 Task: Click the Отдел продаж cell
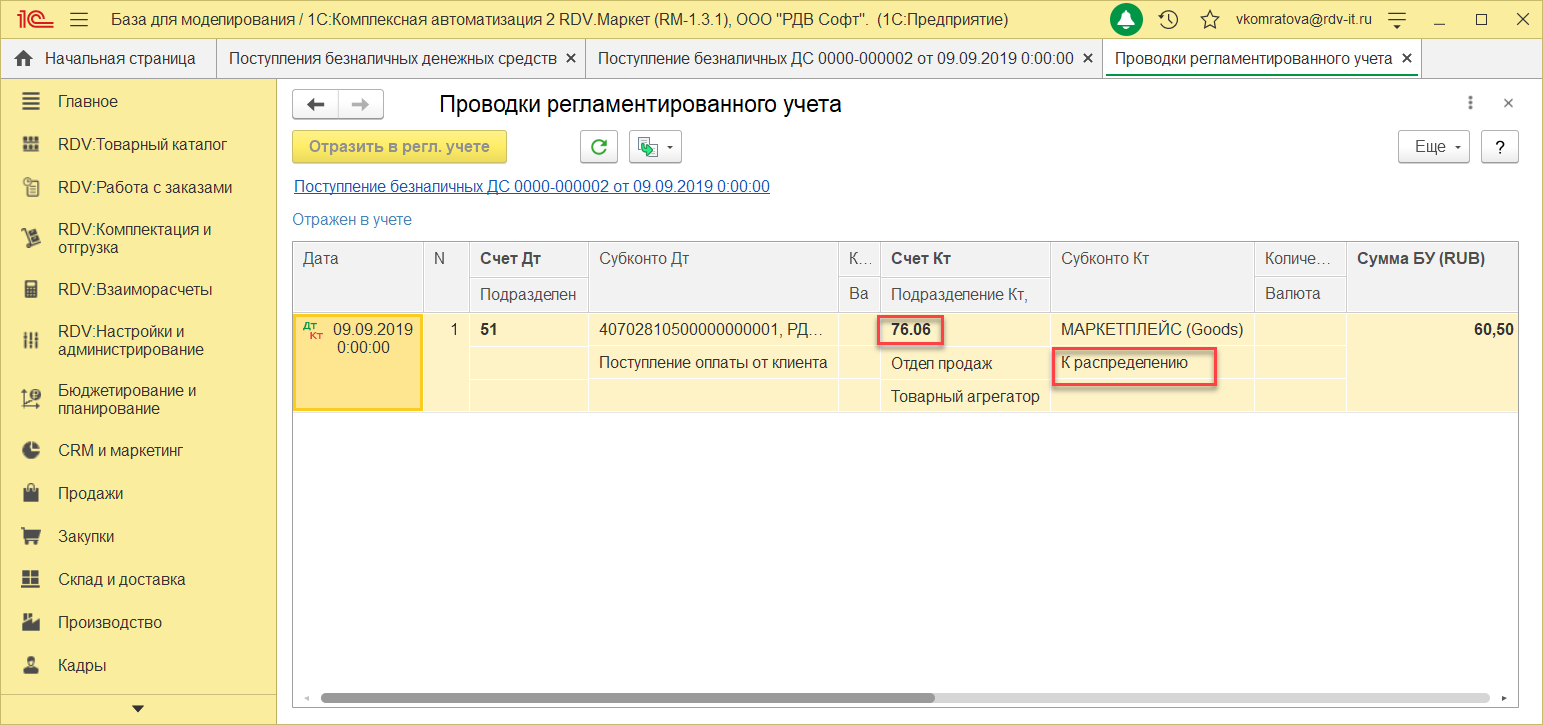(965, 363)
